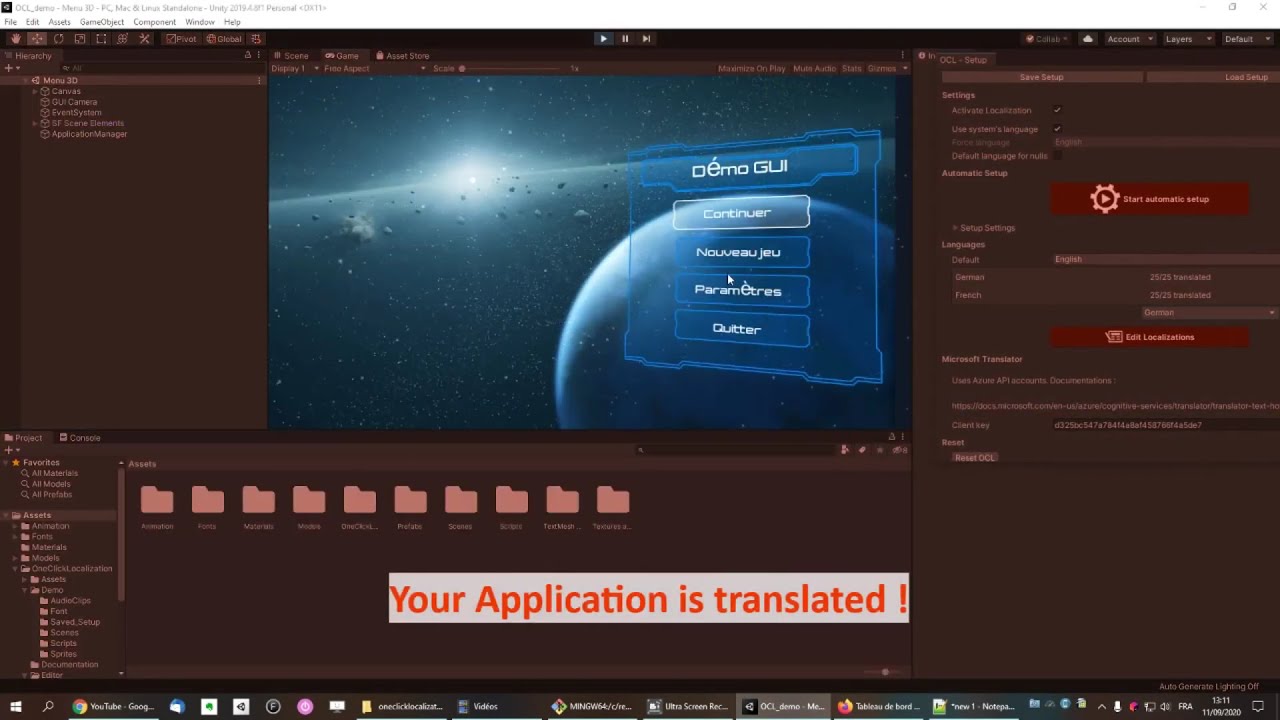Click the Project search field
Screen dimensions: 1280x720
coord(738,450)
